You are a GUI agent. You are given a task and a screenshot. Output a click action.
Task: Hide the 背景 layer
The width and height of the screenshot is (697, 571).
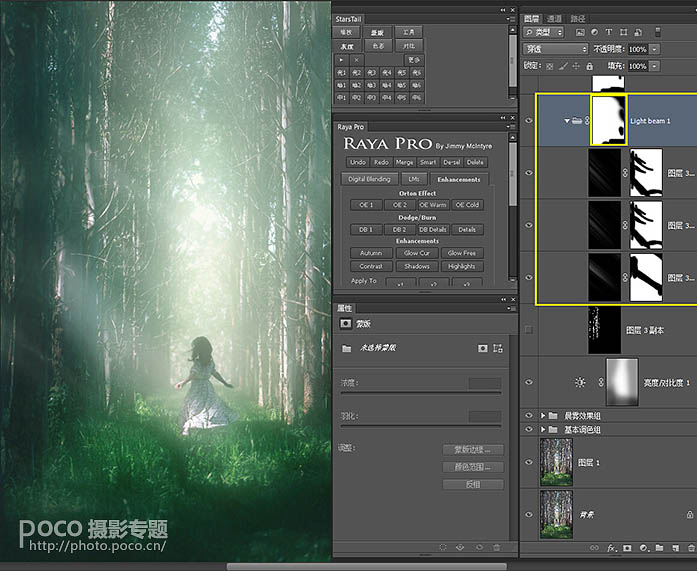coord(529,515)
